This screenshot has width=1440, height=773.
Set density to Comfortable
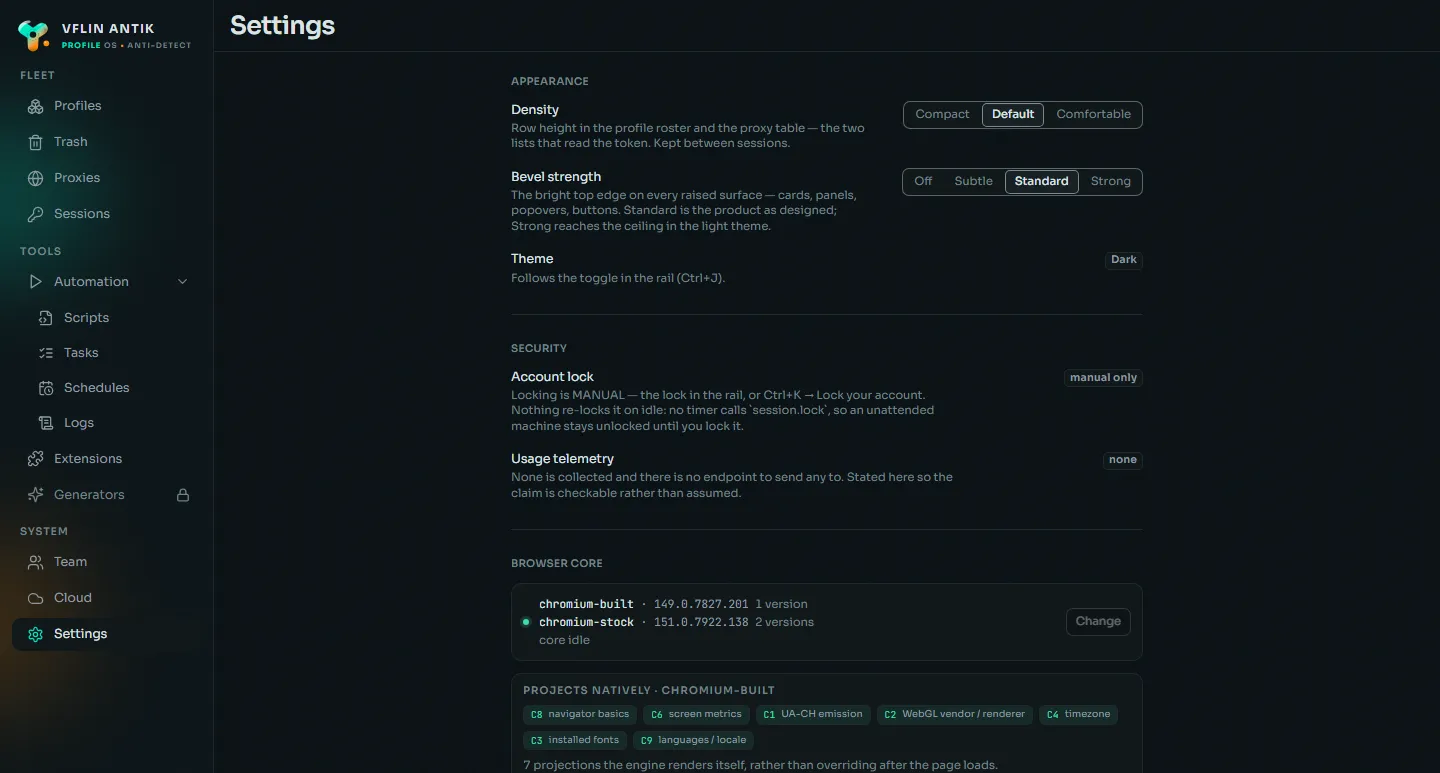(1093, 114)
